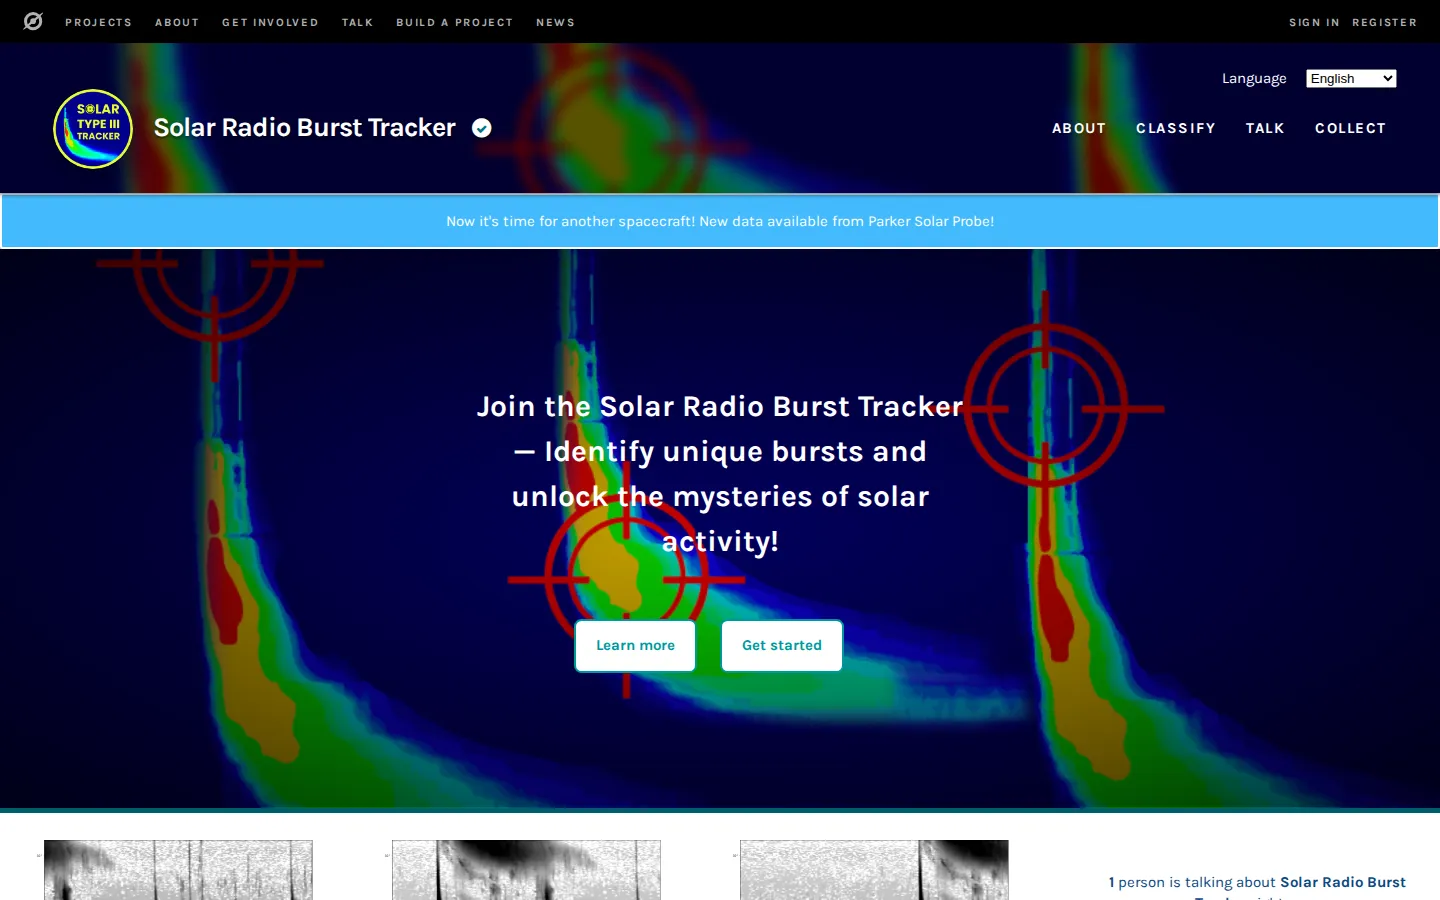Screen dimensions: 1440x900
Task: Click the Get started button
Action: point(782,646)
